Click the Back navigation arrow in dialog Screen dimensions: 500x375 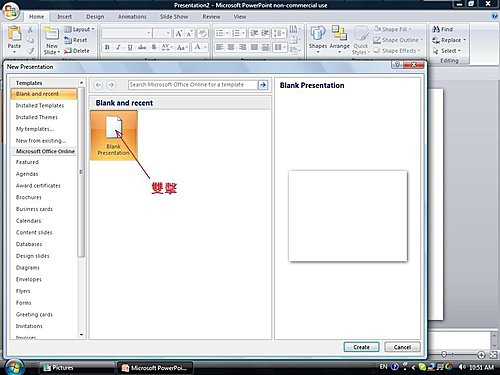point(98,85)
